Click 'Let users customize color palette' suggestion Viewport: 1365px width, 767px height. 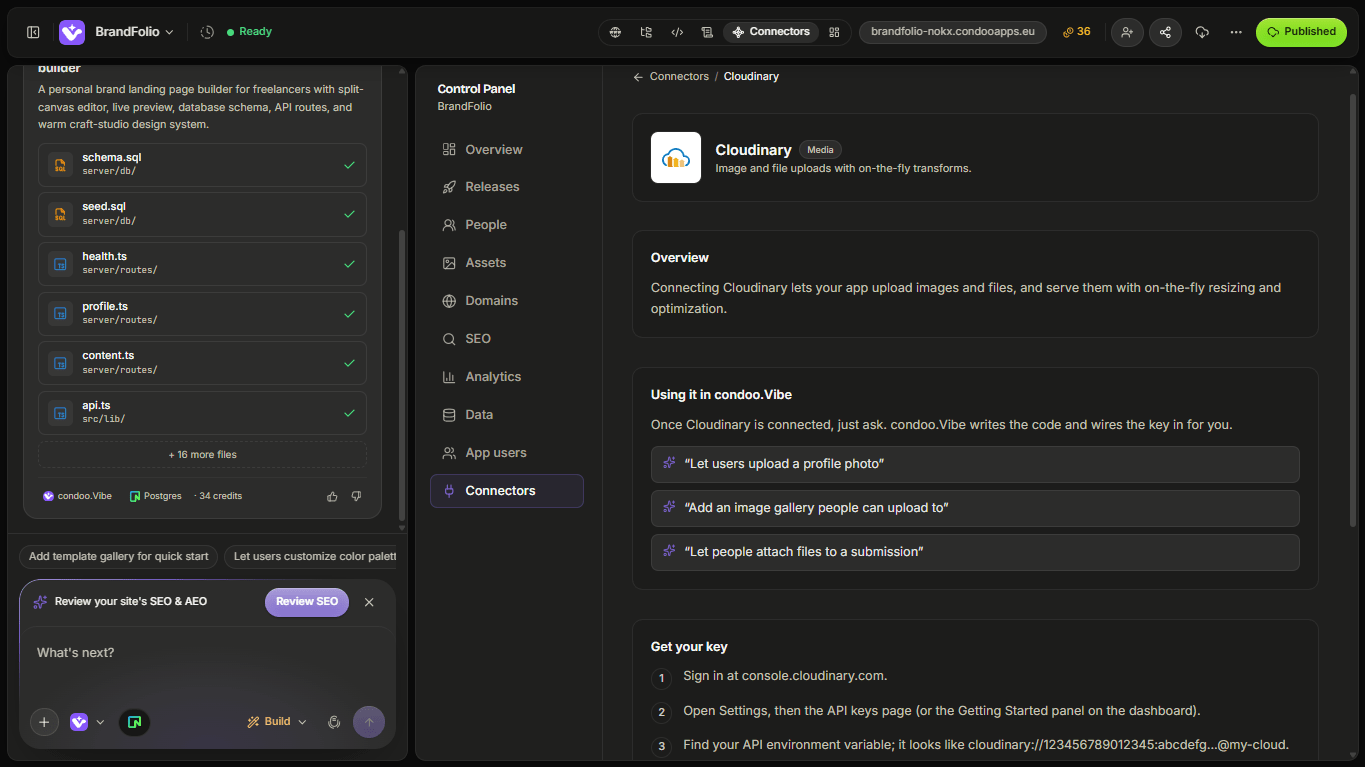(x=310, y=557)
